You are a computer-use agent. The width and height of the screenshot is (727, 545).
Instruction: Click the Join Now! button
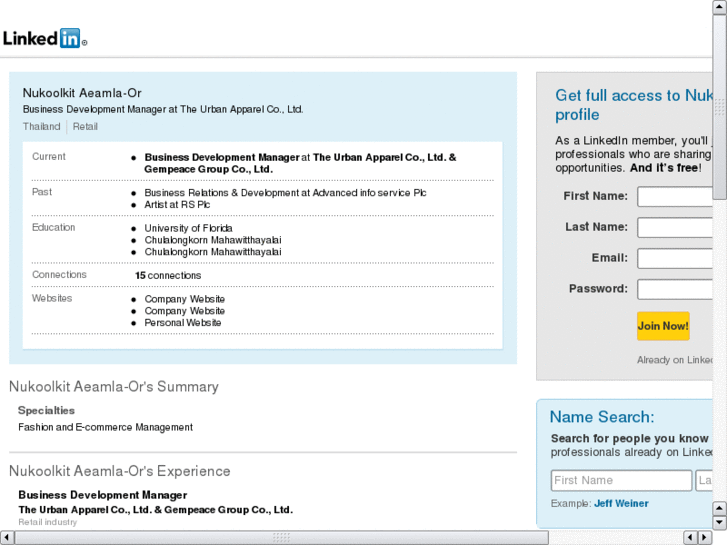[x=663, y=326]
